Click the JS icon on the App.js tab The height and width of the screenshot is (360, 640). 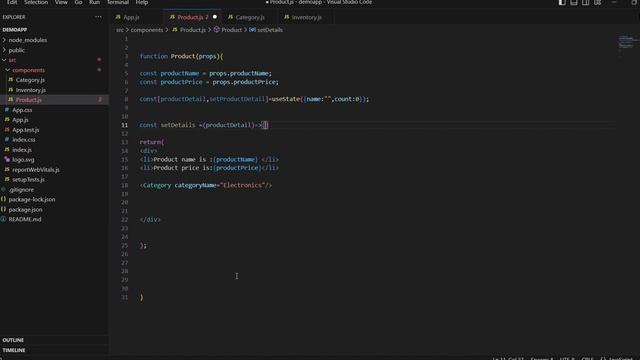tap(118, 17)
